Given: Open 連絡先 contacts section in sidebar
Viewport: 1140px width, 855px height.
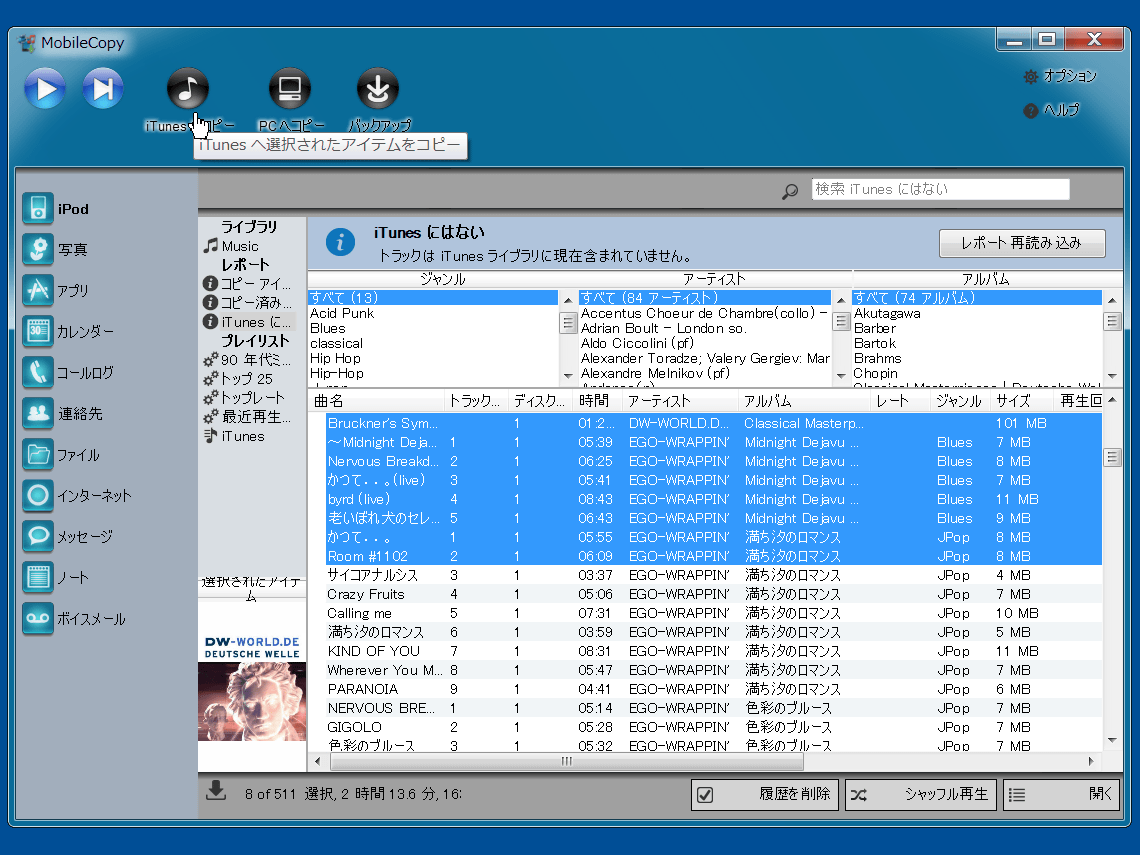Looking at the screenshot, I should click(x=63, y=414).
